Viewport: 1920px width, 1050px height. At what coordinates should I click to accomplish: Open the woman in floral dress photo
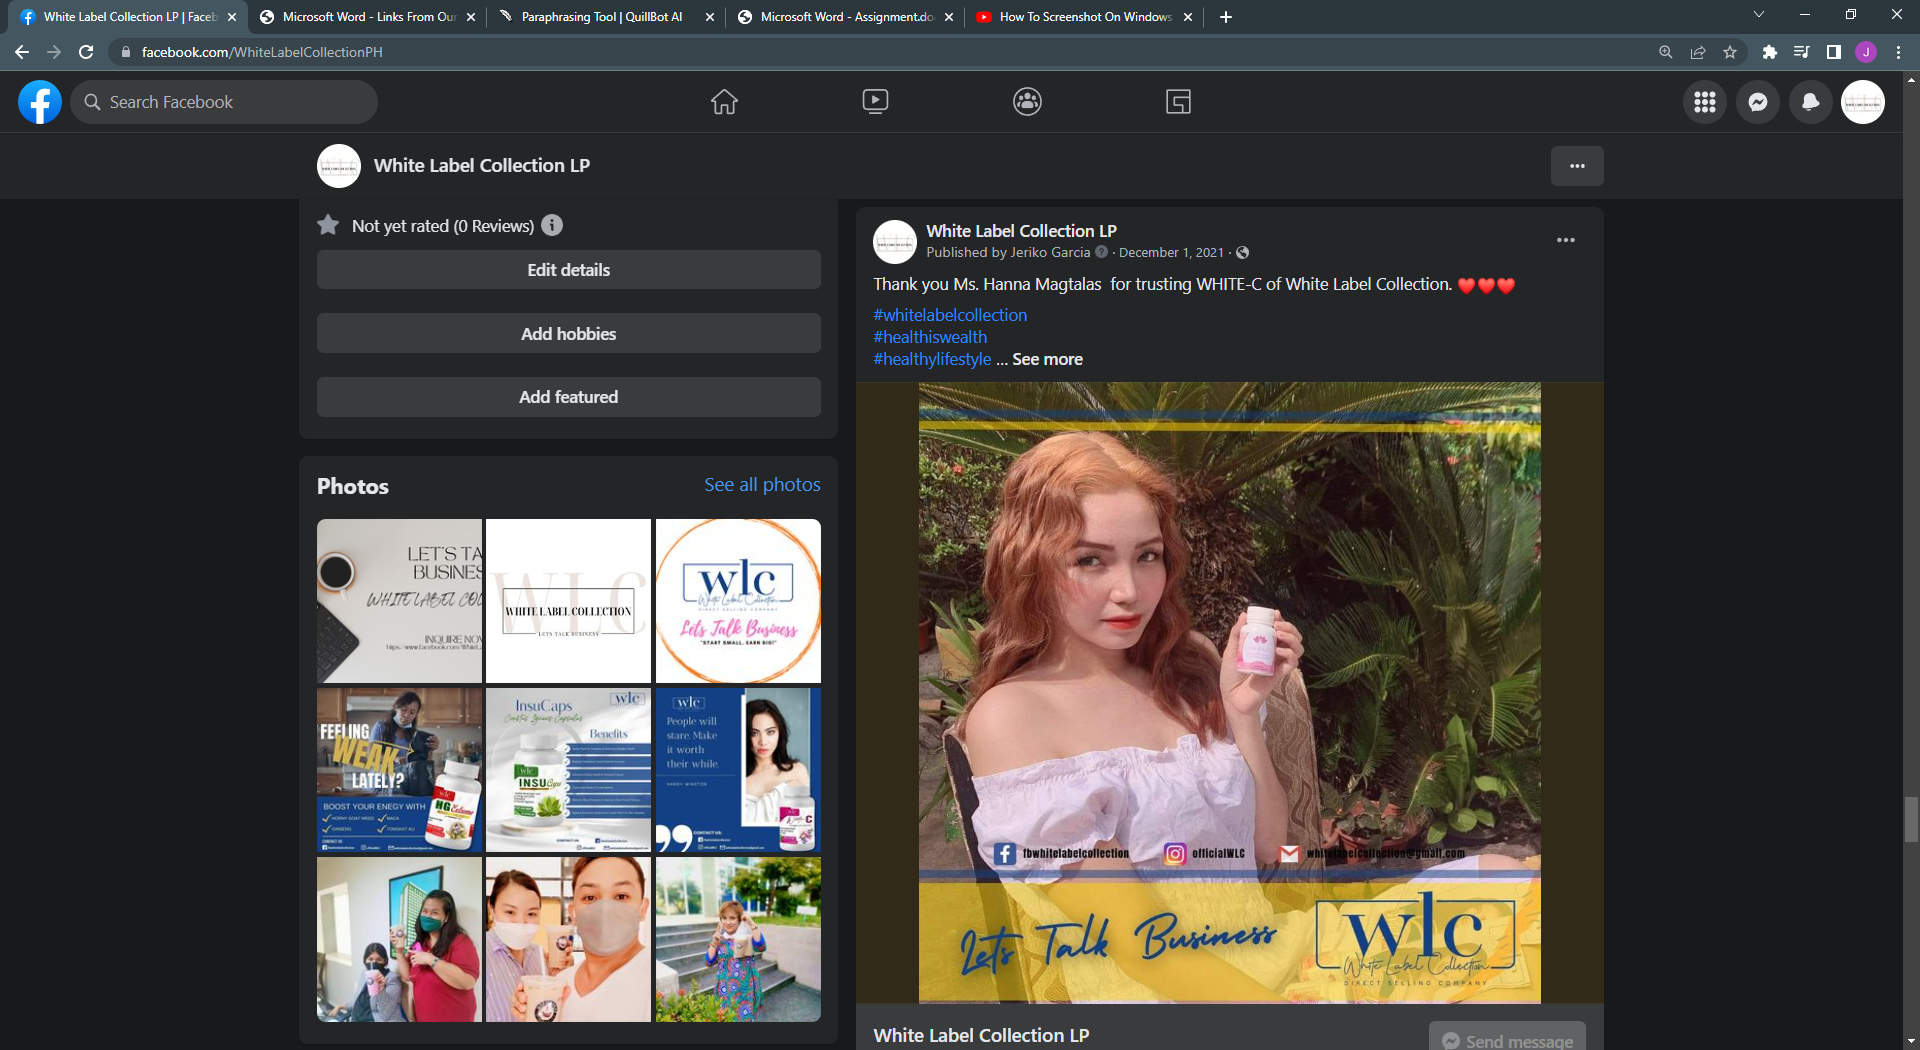(738, 939)
